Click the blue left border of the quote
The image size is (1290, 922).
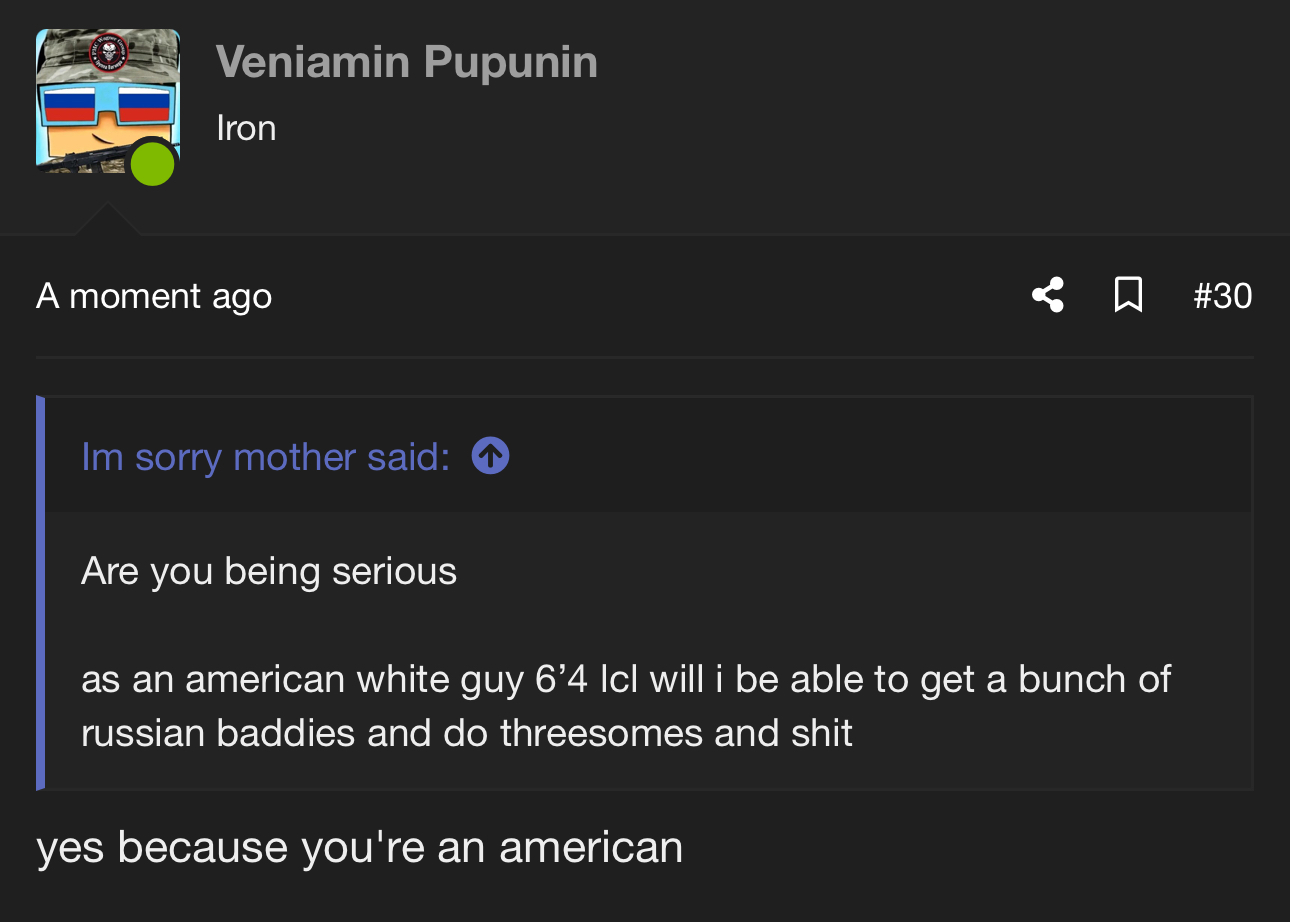click(41, 592)
